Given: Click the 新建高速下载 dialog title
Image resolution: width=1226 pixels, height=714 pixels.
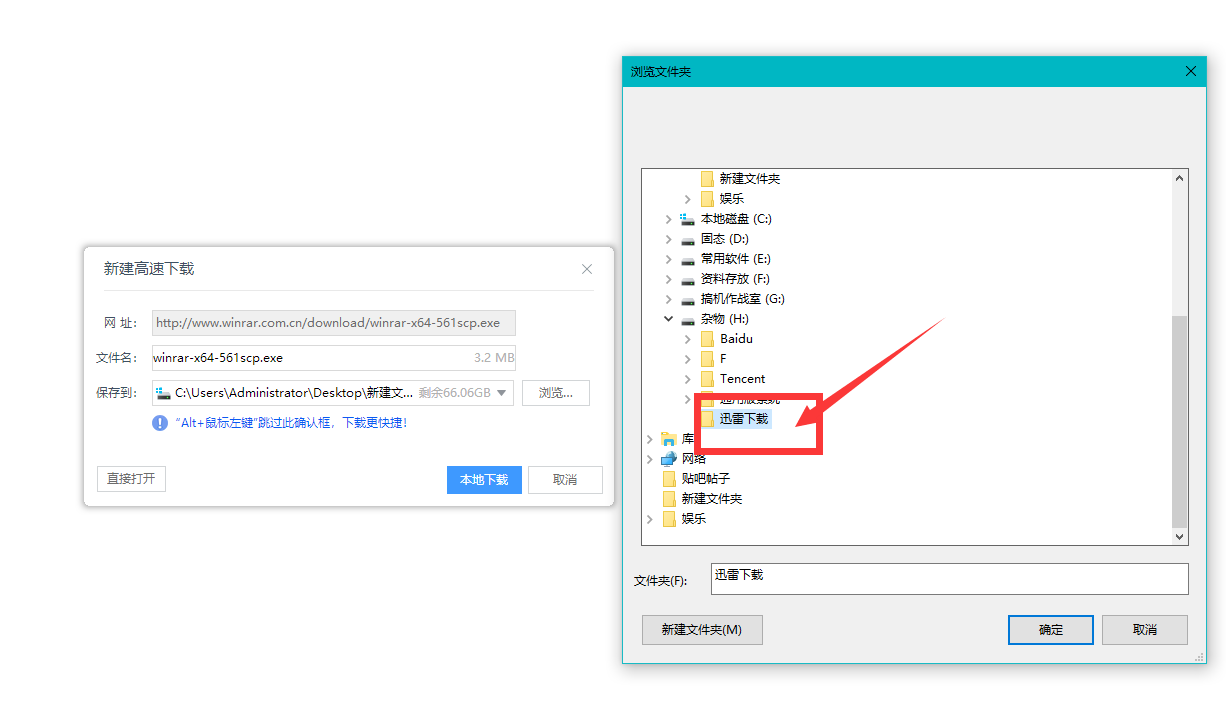Looking at the screenshot, I should (x=149, y=269).
